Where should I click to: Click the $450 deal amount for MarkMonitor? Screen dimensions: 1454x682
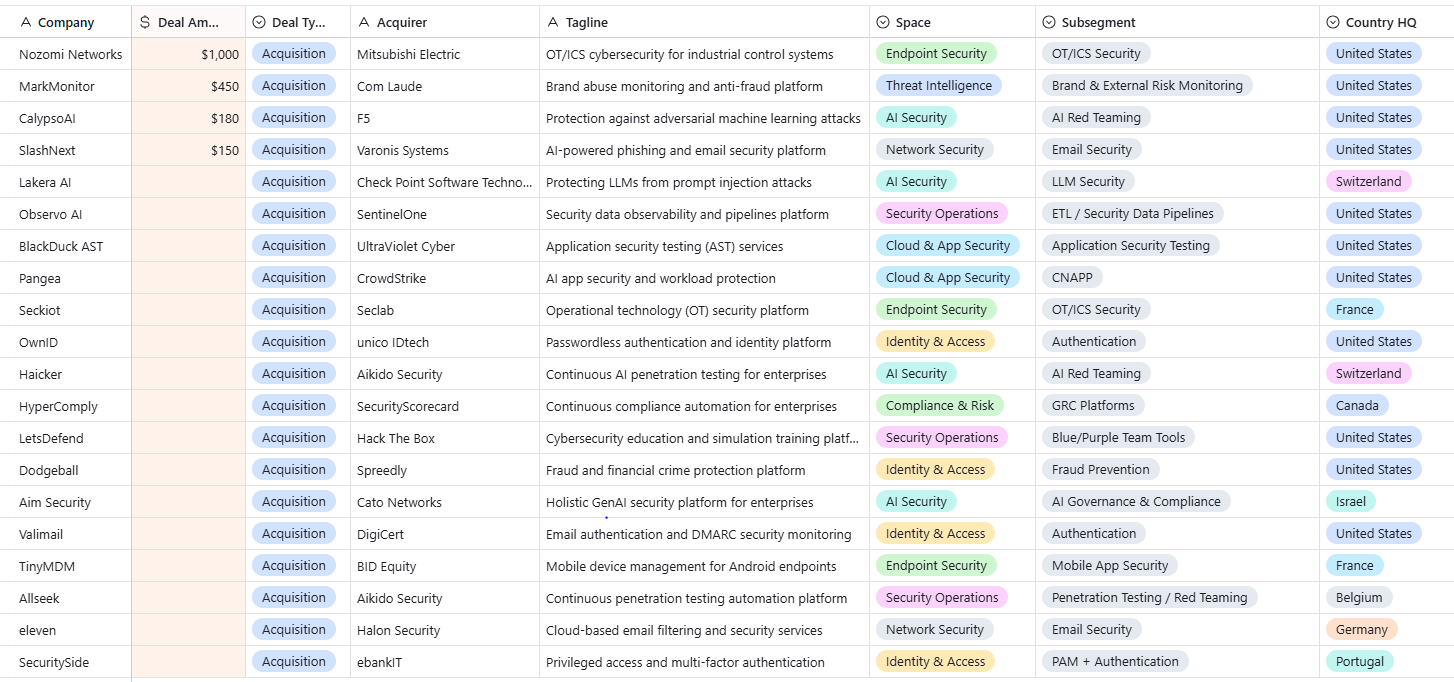189,86
